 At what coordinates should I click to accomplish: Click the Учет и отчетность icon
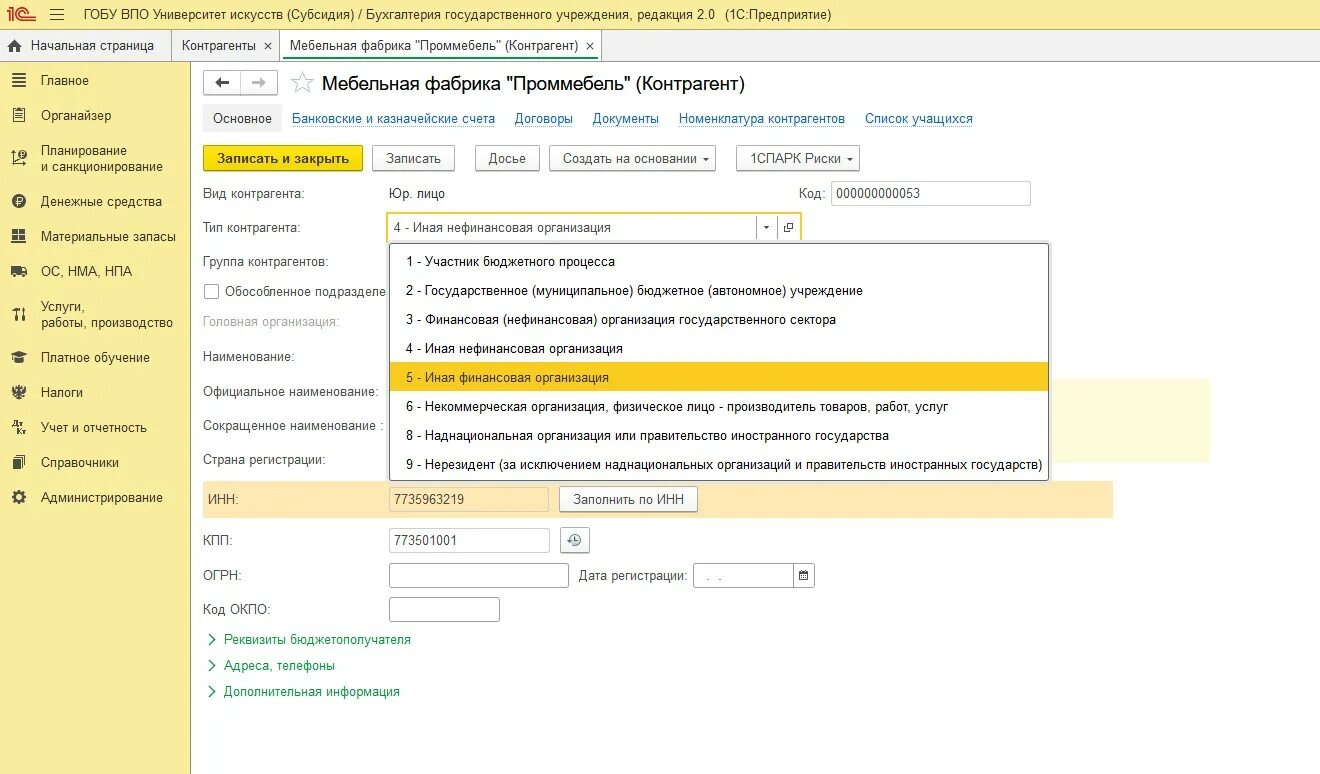[x=19, y=428]
